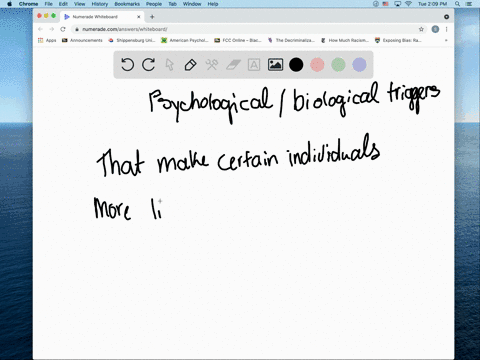Open the File menu
Screen dimensions: 480x360
click(49, 4)
